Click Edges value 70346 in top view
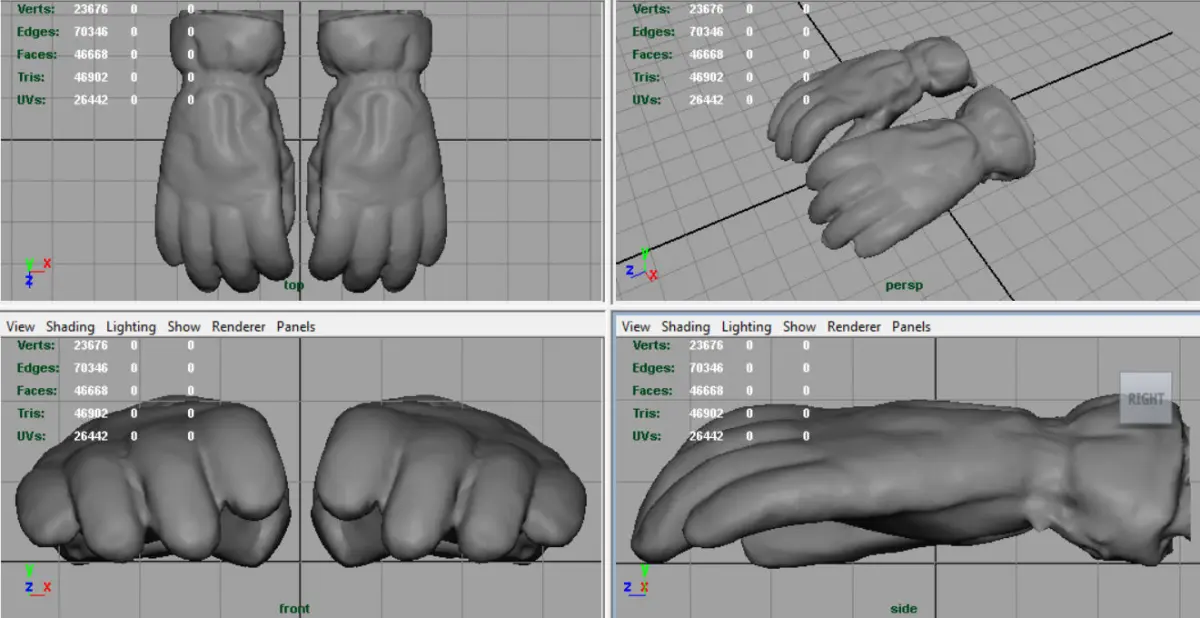The width and height of the screenshot is (1200, 618). pos(91,32)
